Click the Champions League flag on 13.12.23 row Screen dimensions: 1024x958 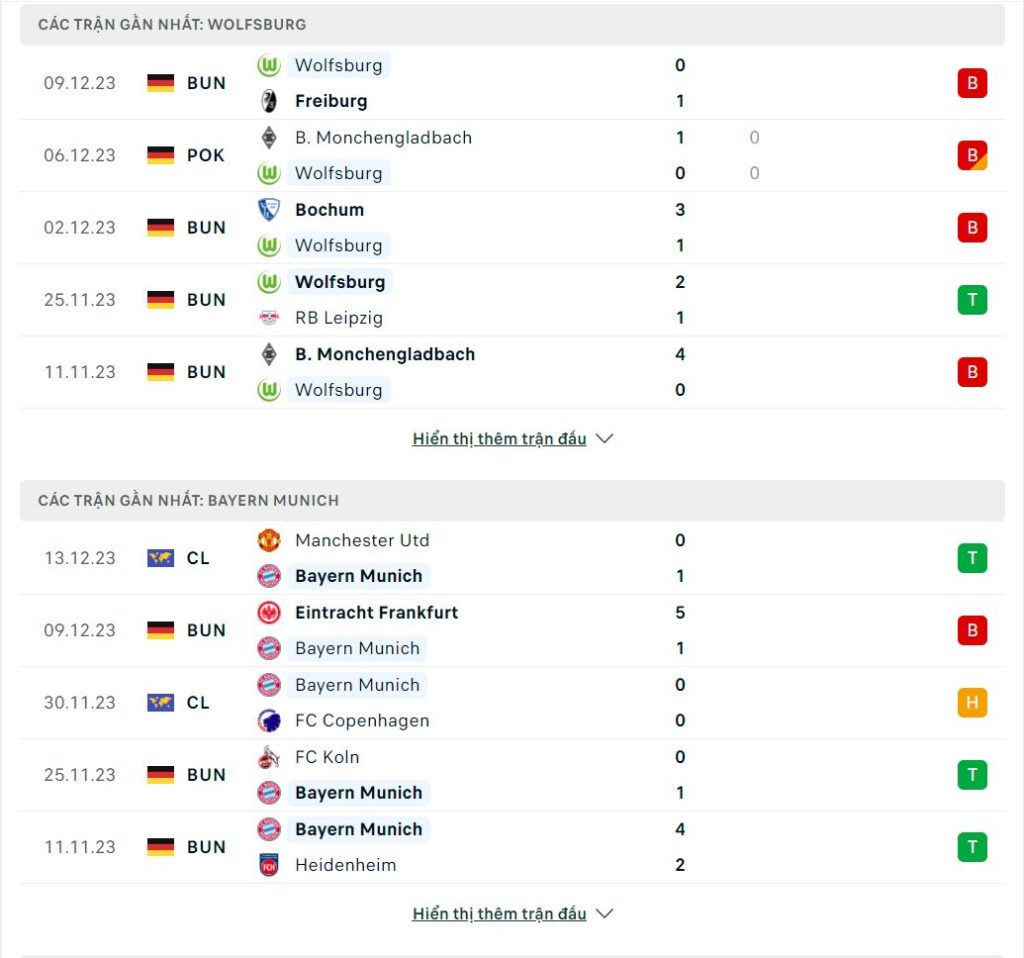point(161,558)
